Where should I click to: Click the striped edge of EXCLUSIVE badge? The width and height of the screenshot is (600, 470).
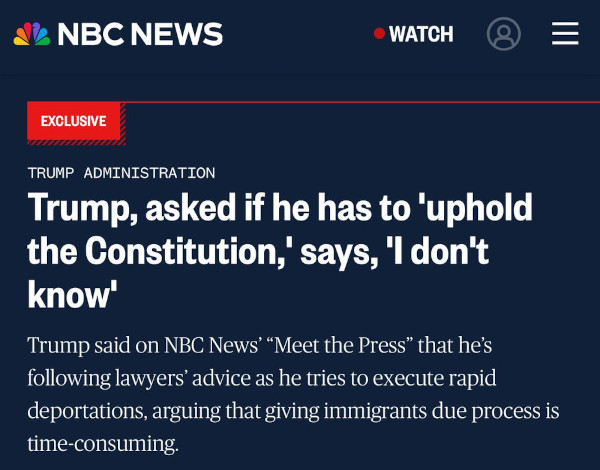[123, 123]
